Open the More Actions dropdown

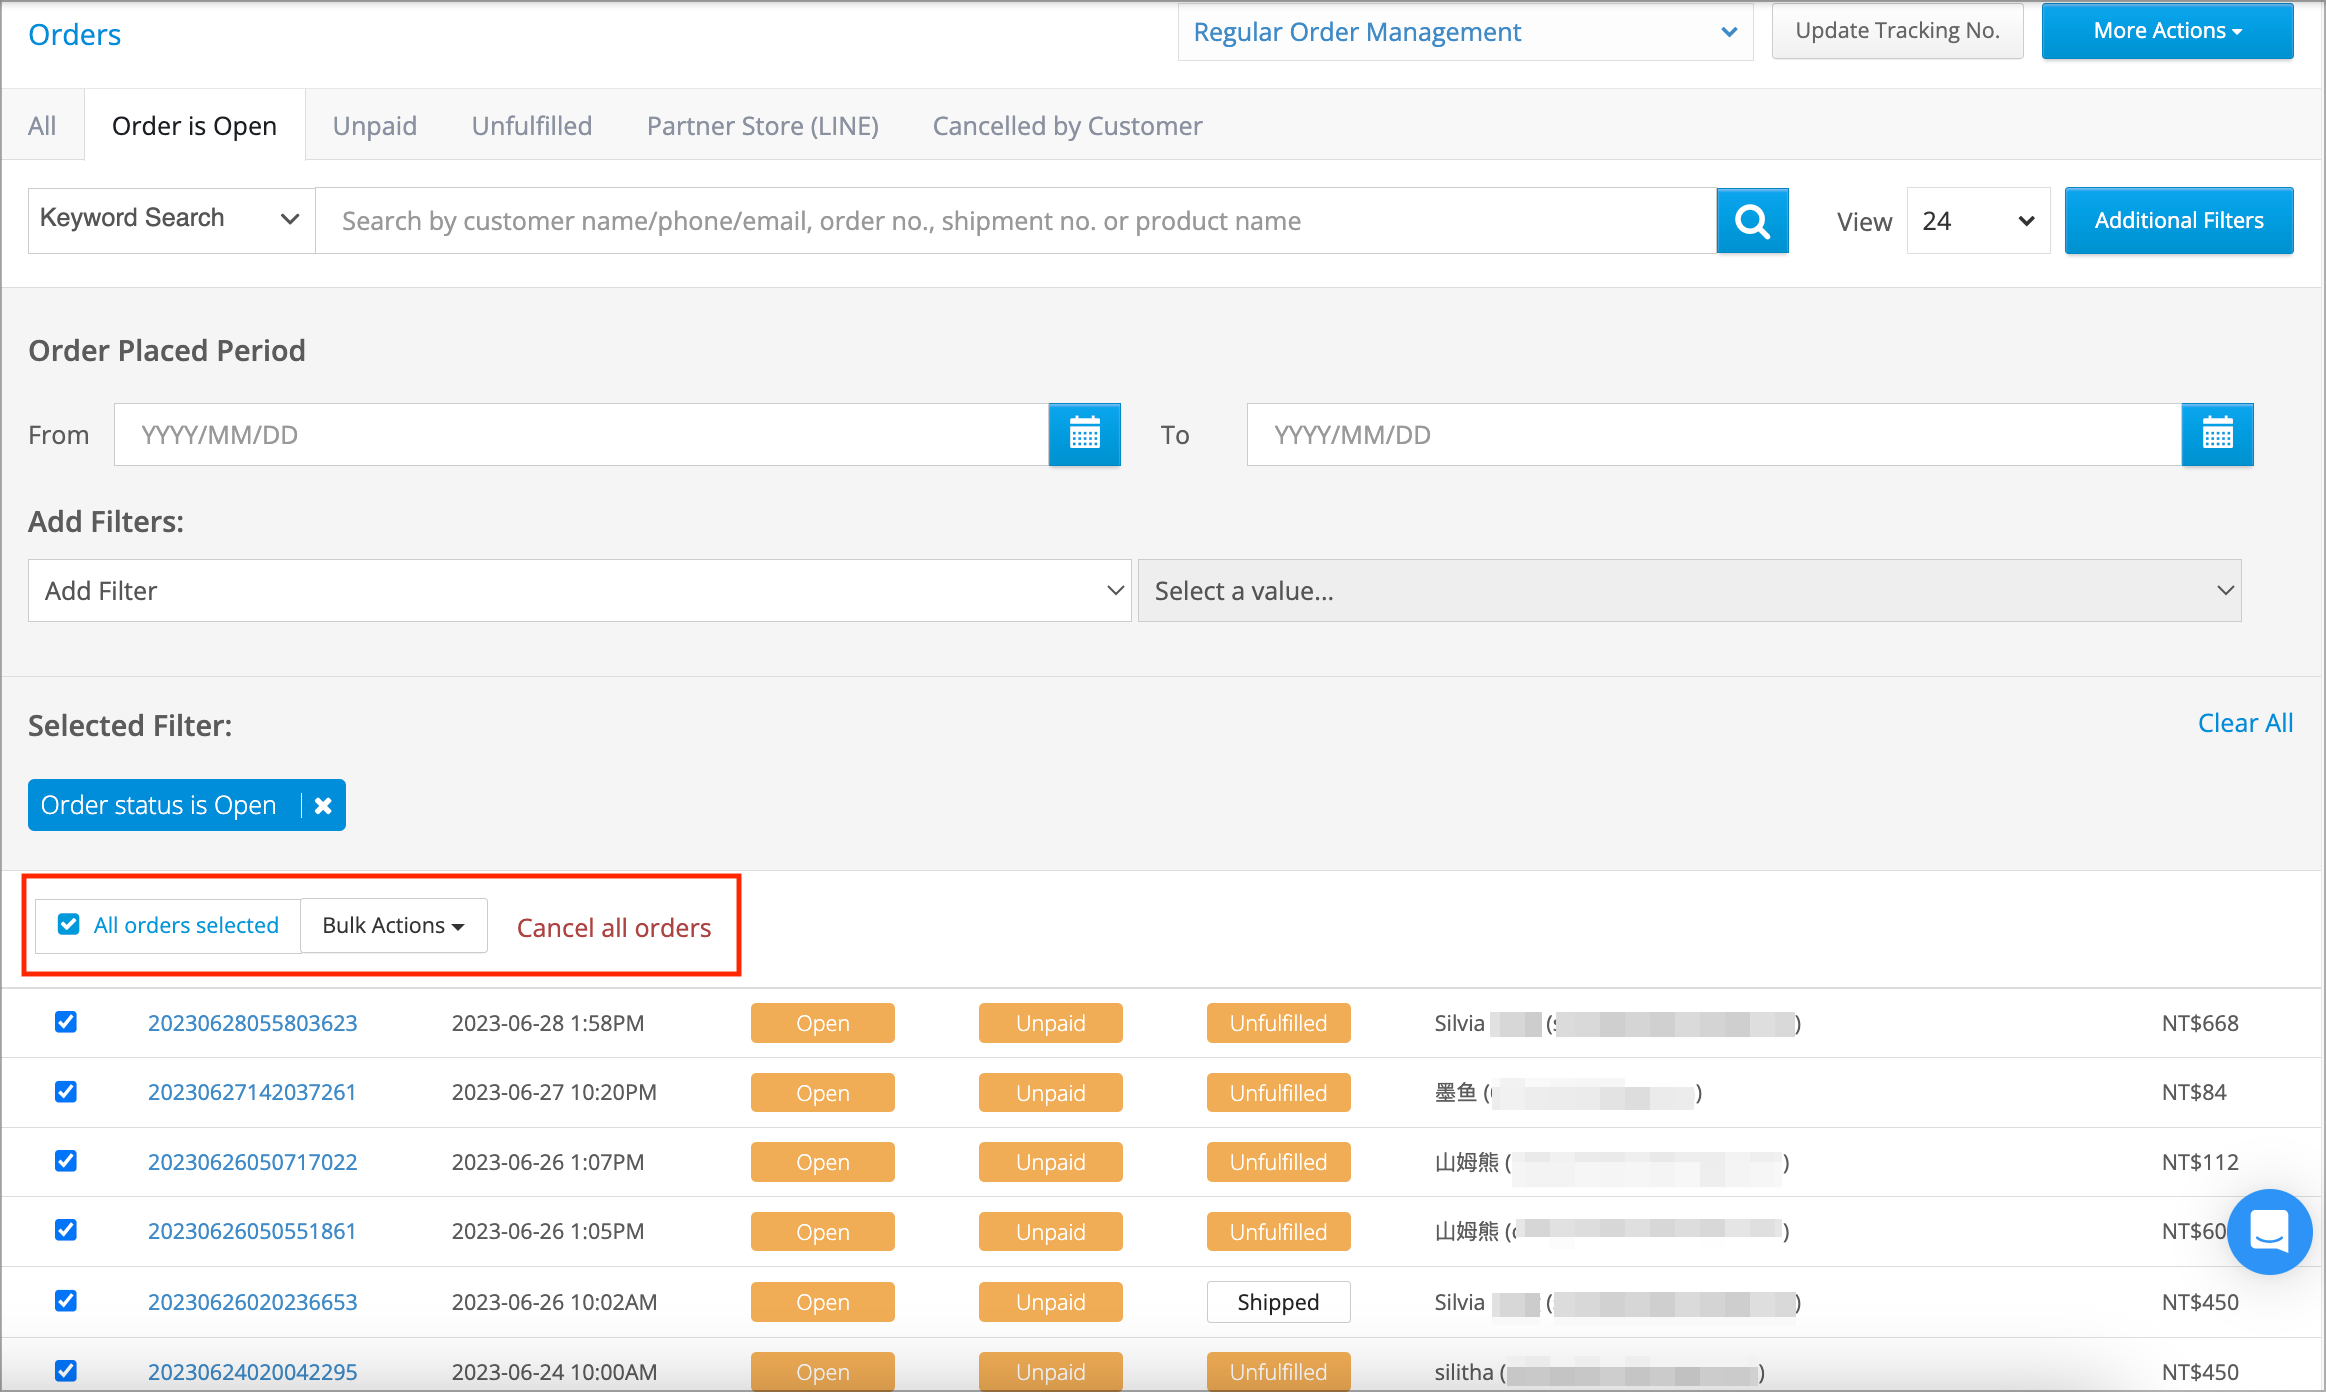click(2166, 31)
